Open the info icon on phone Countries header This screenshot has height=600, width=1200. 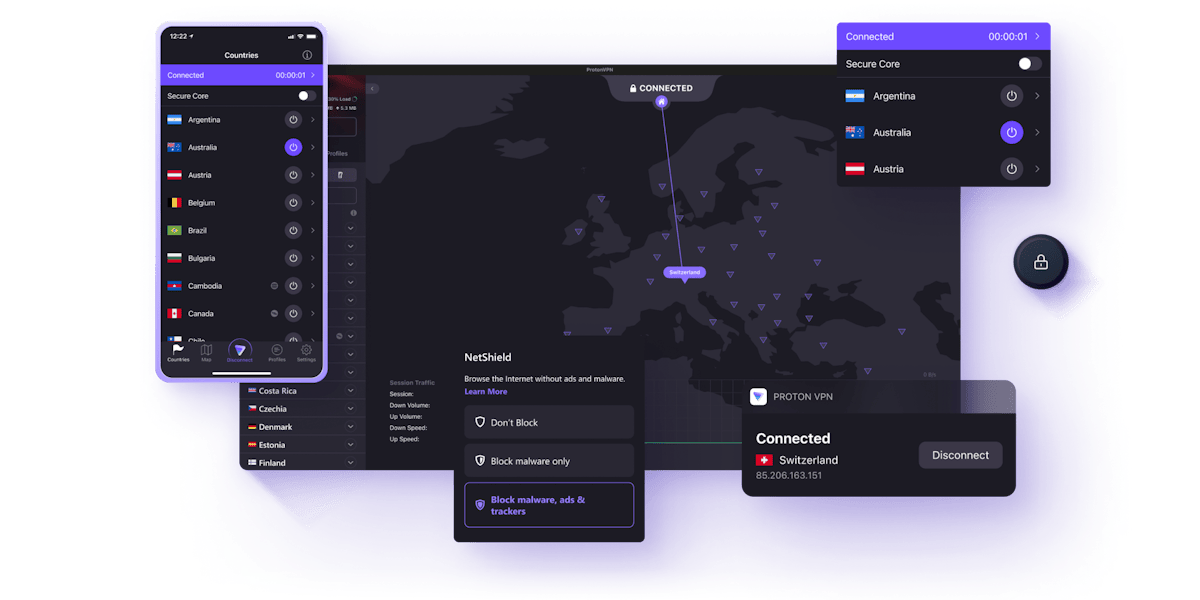click(x=307, y=55)
